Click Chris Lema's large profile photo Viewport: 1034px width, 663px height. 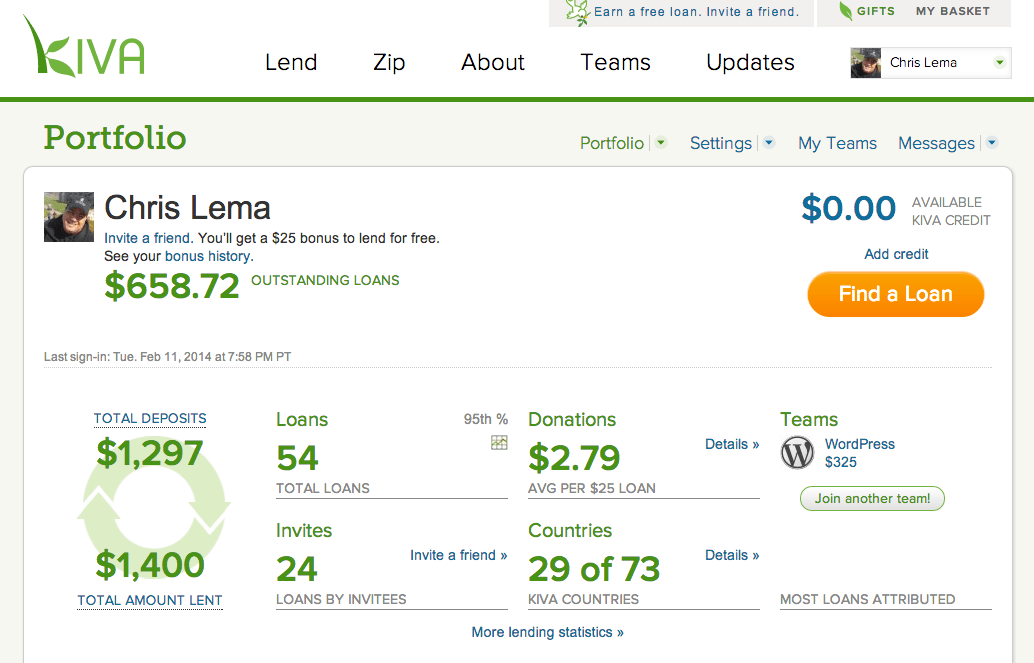[69, 217]
